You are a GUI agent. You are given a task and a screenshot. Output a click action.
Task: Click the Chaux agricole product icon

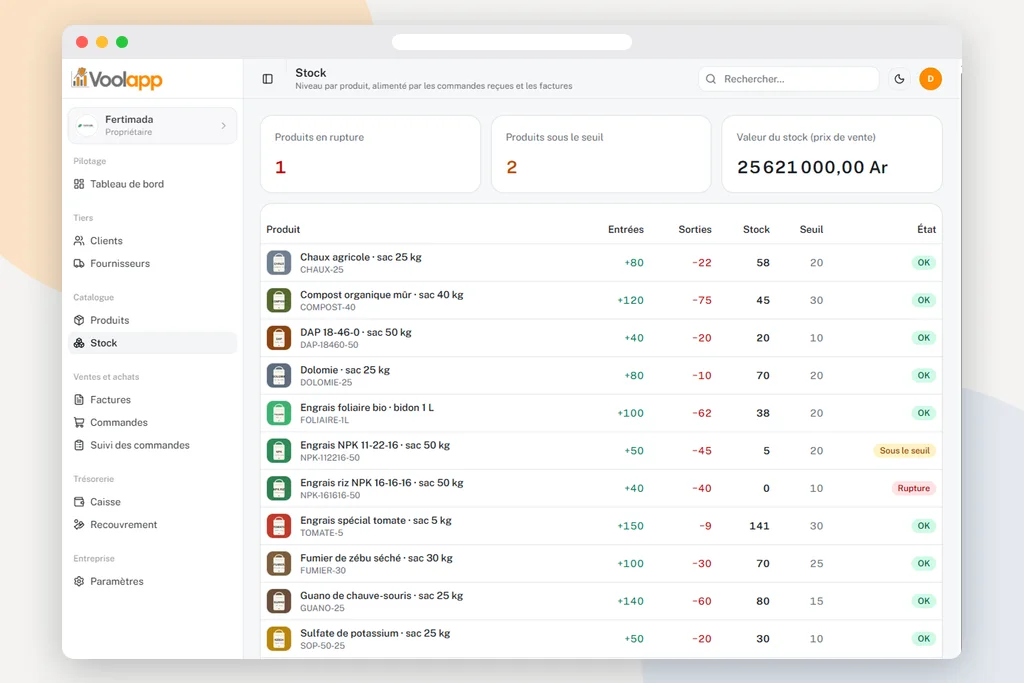coord(279,263)
